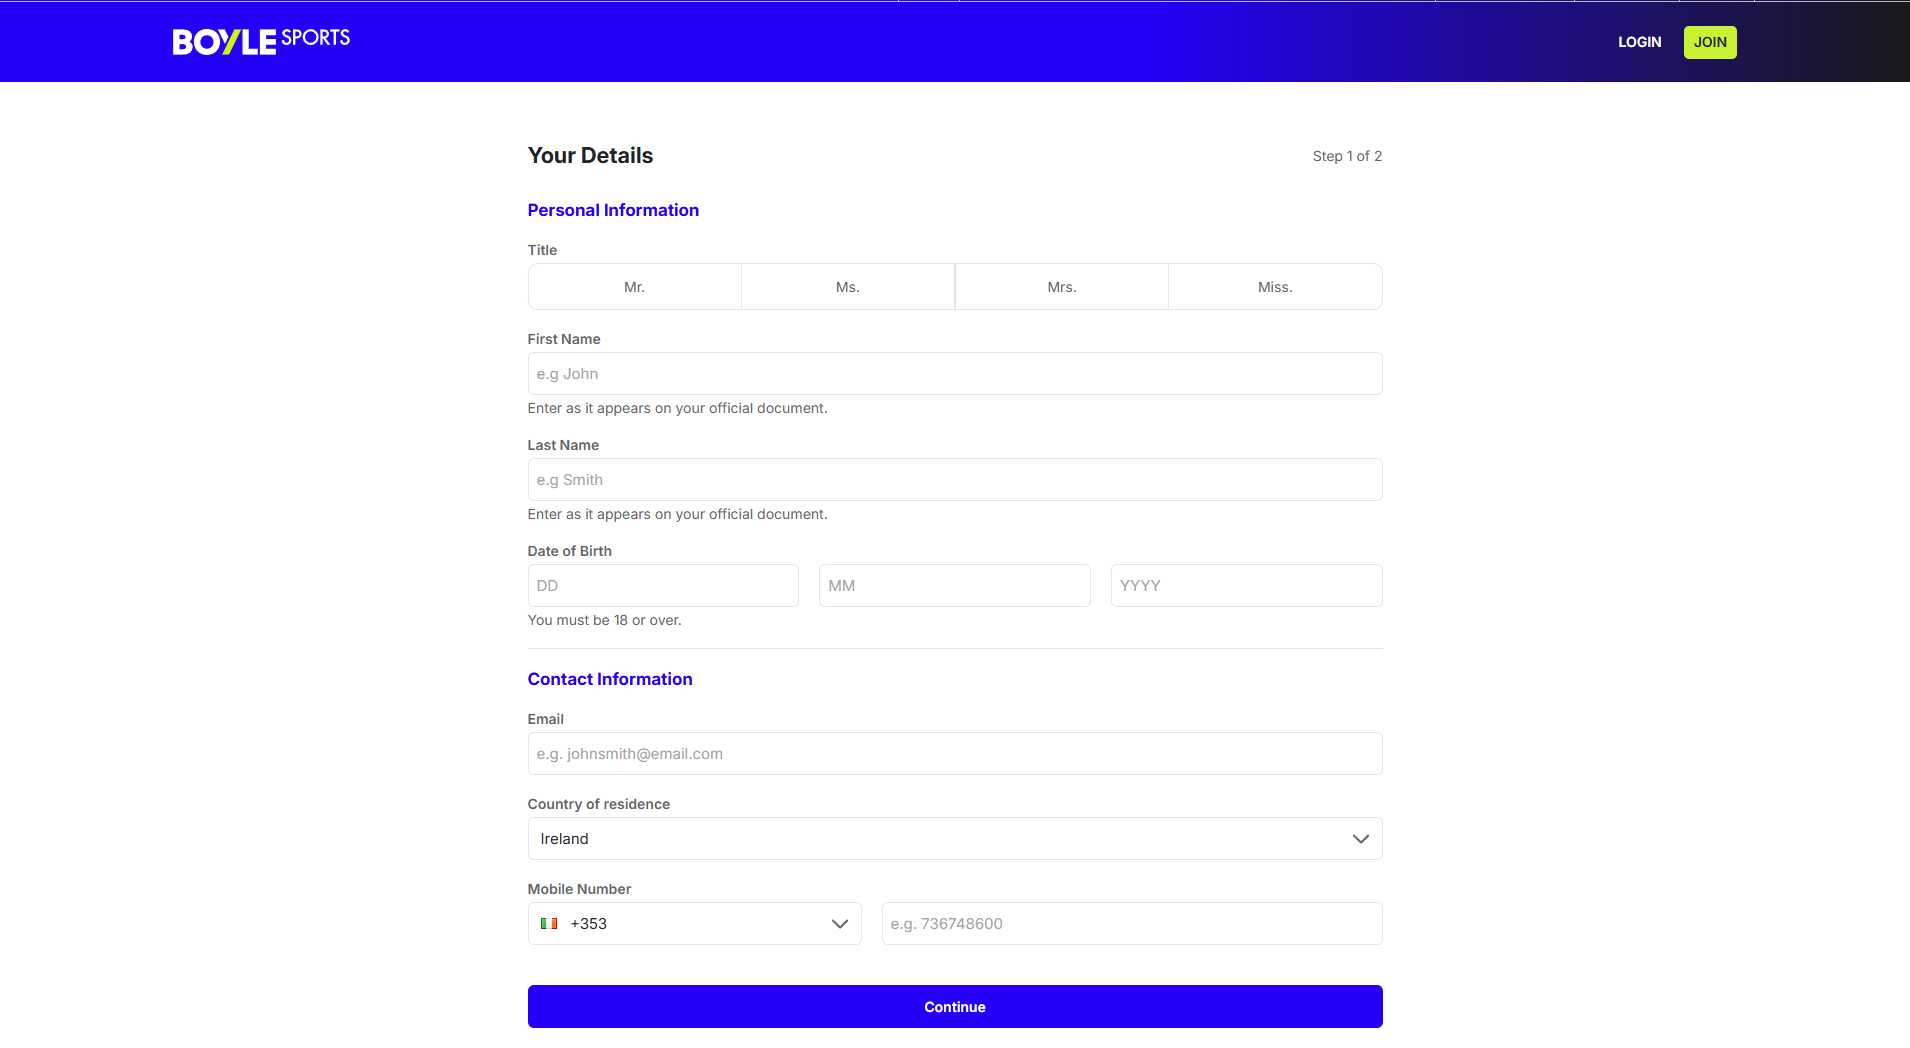Click the 'Title' label
This screenshot has width=1910, height=1048.
(543, 250)
